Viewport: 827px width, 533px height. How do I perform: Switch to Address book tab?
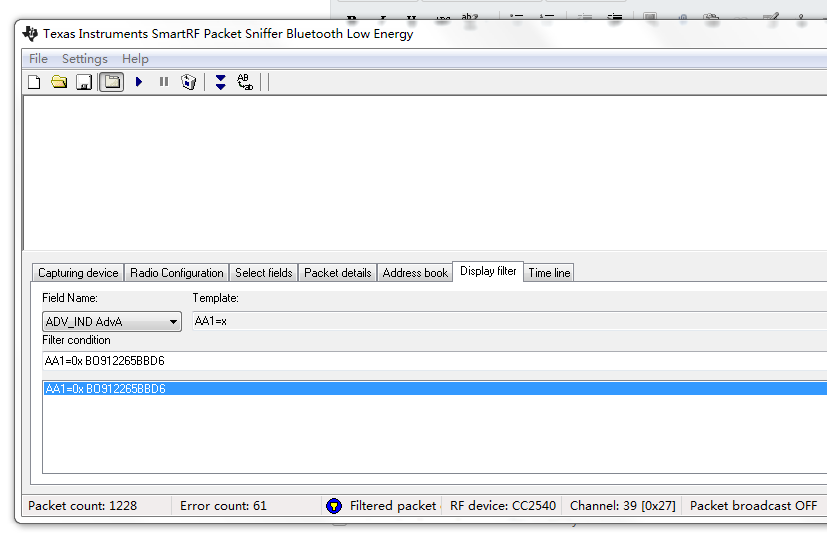pos(415,273)
